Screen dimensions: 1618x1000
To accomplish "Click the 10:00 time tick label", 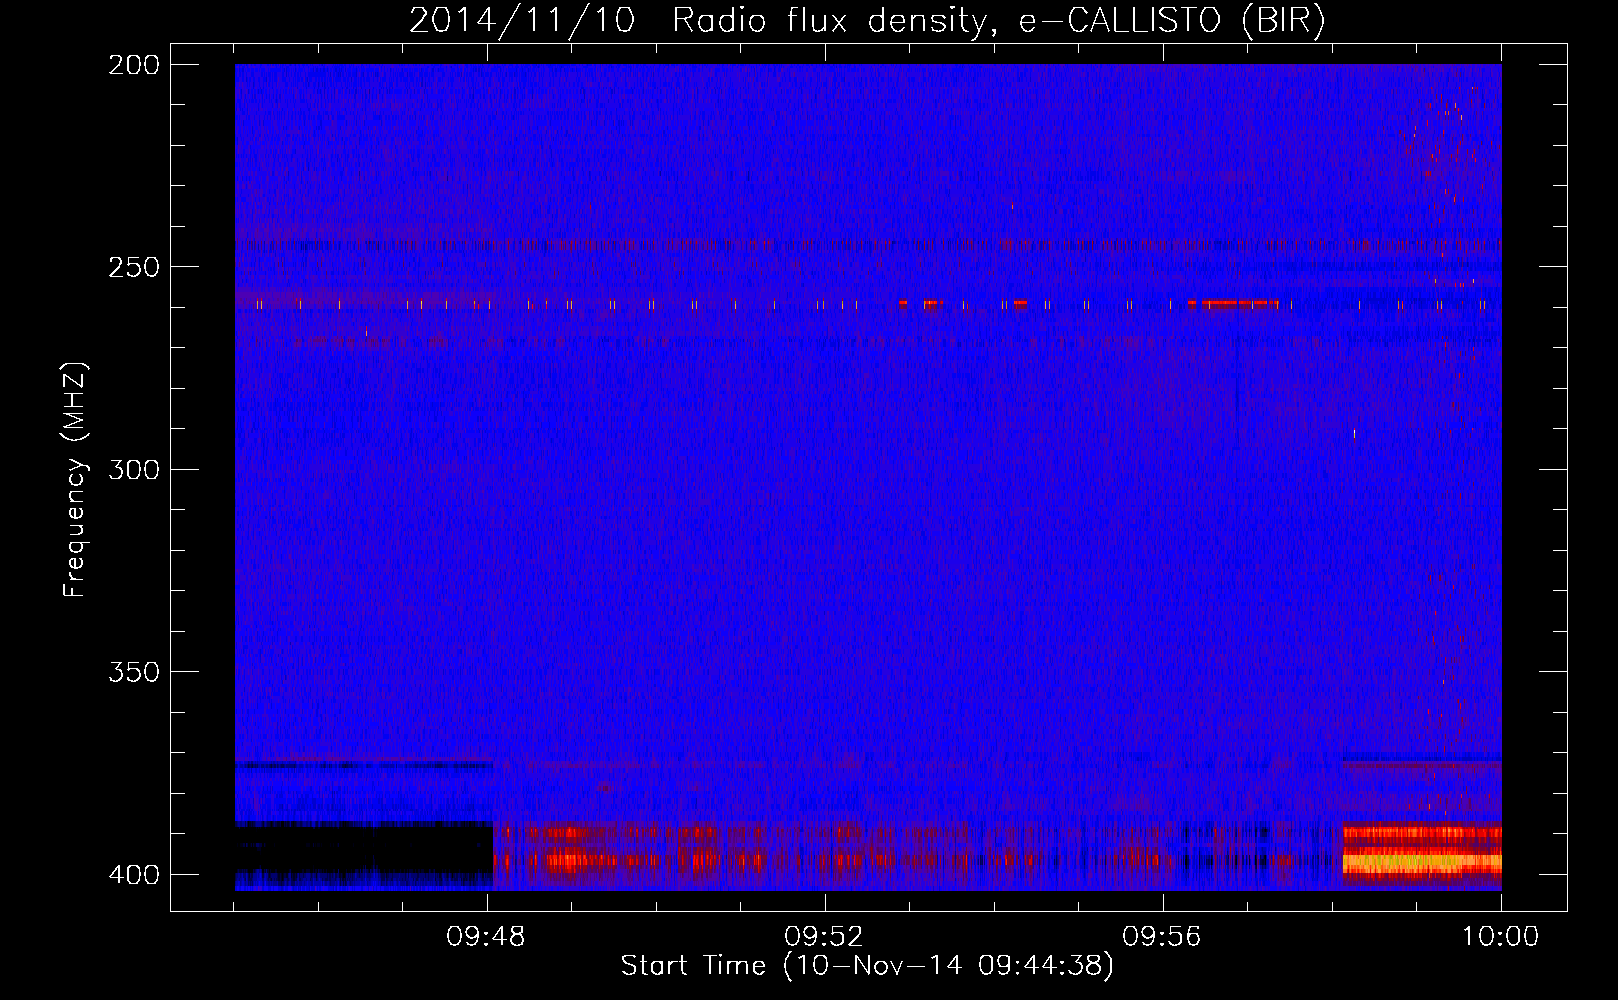I will pyautogui.click(x=1500, y=937).
